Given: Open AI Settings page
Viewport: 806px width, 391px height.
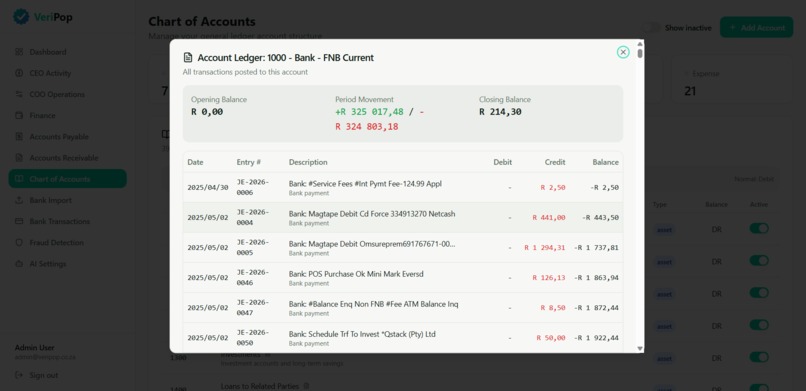Looking at the screenshot, I should [x=67, y=264].
